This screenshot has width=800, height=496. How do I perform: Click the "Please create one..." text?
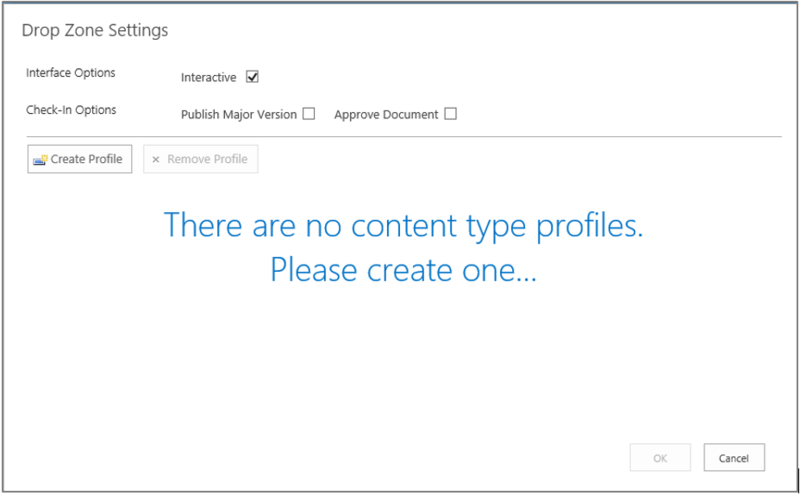403,270
